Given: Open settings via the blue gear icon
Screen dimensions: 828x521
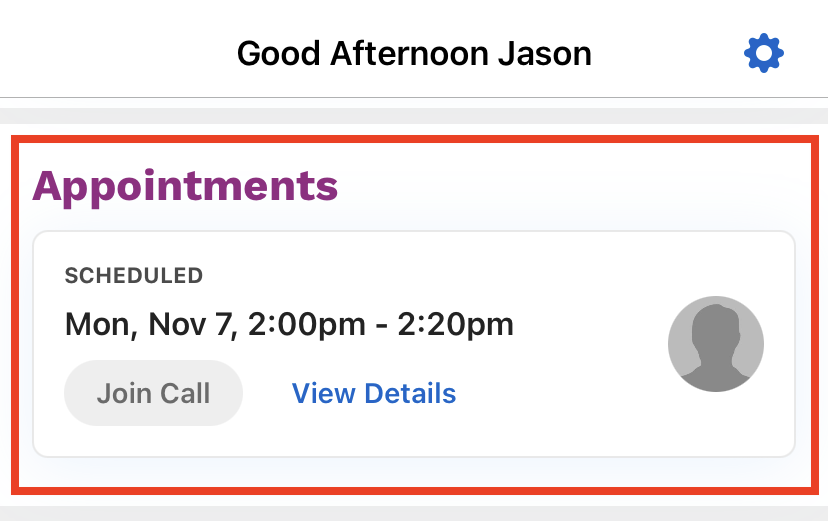Looking at the screenshot, I should coord(764,53).
